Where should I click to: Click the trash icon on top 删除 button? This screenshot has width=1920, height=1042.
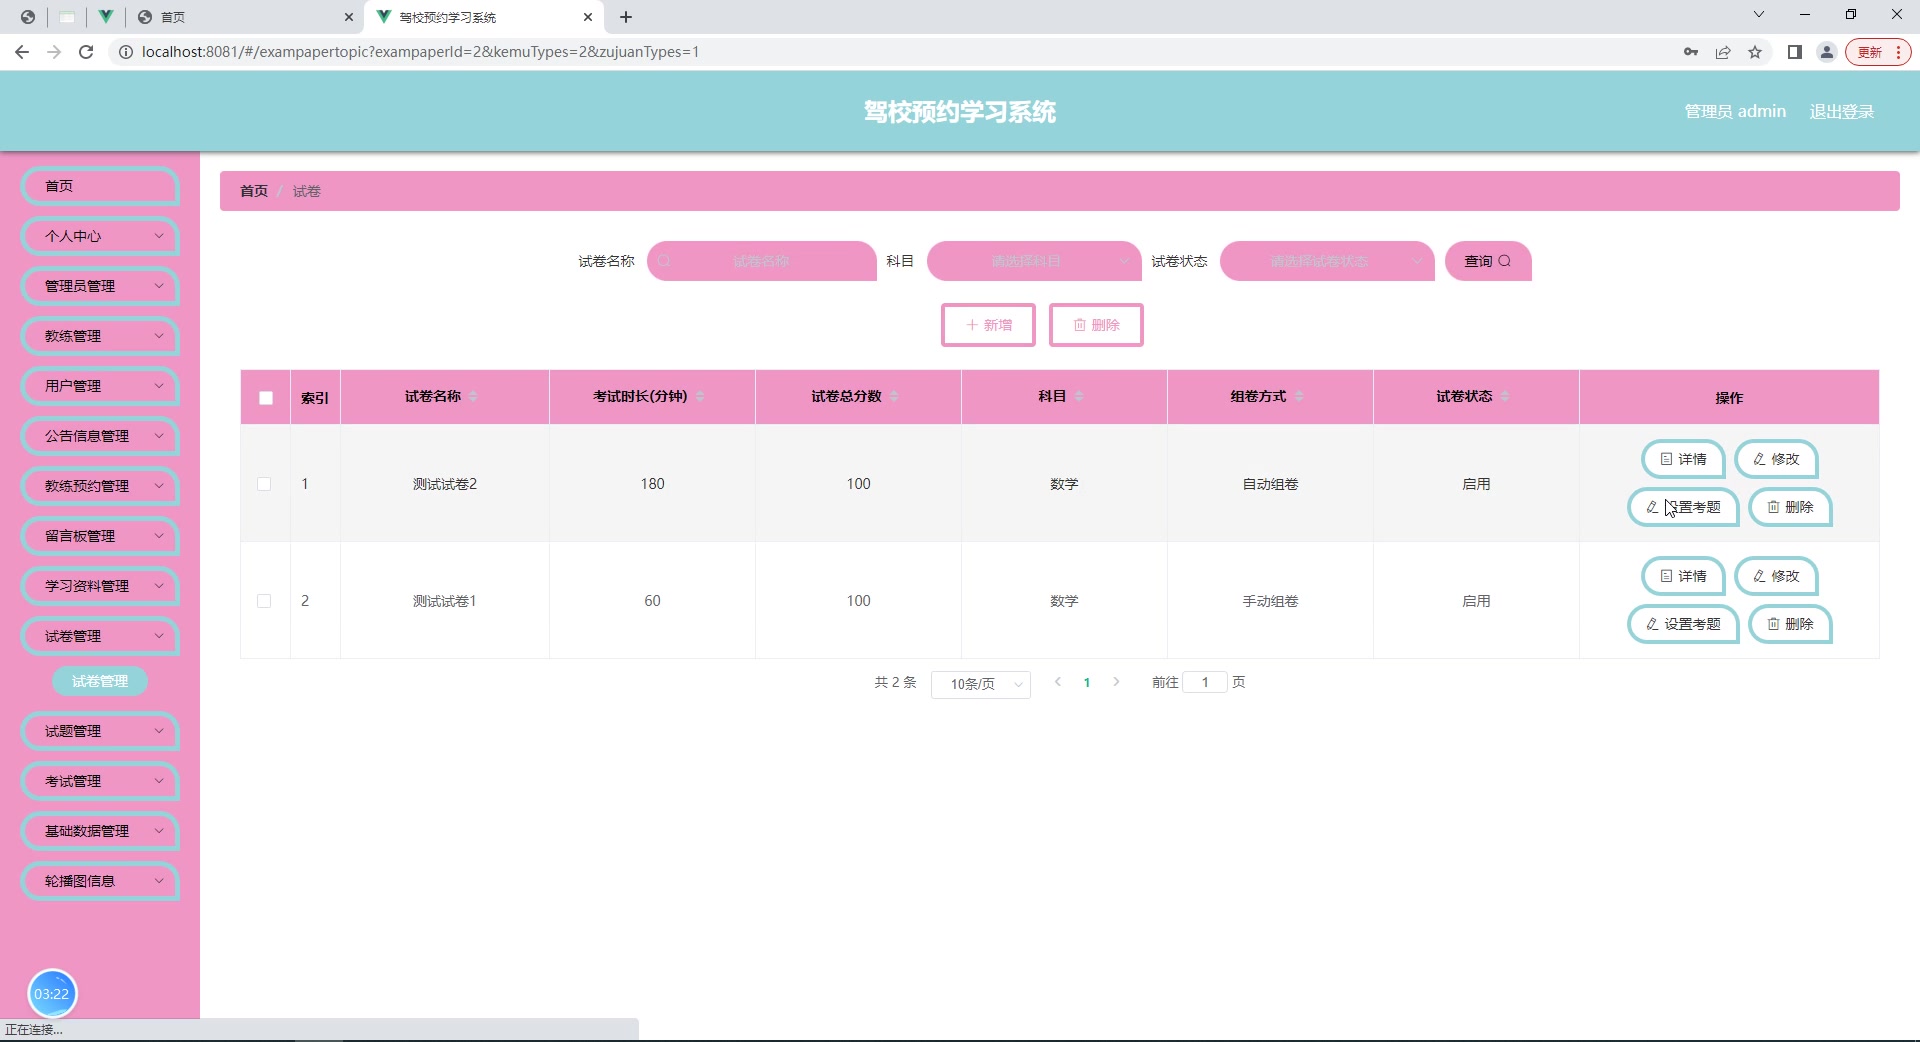(x=1080, y=325)
